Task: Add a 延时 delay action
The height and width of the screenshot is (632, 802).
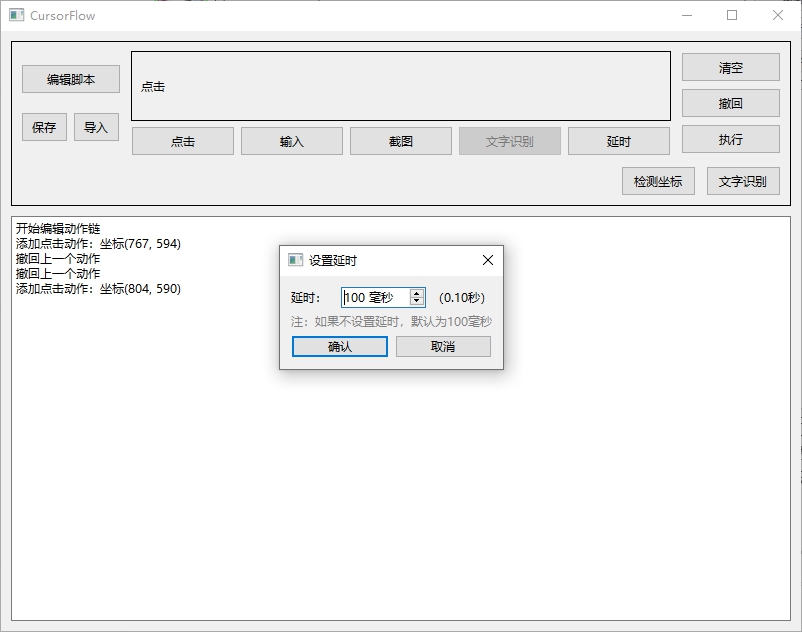Action: coord(618,141)
